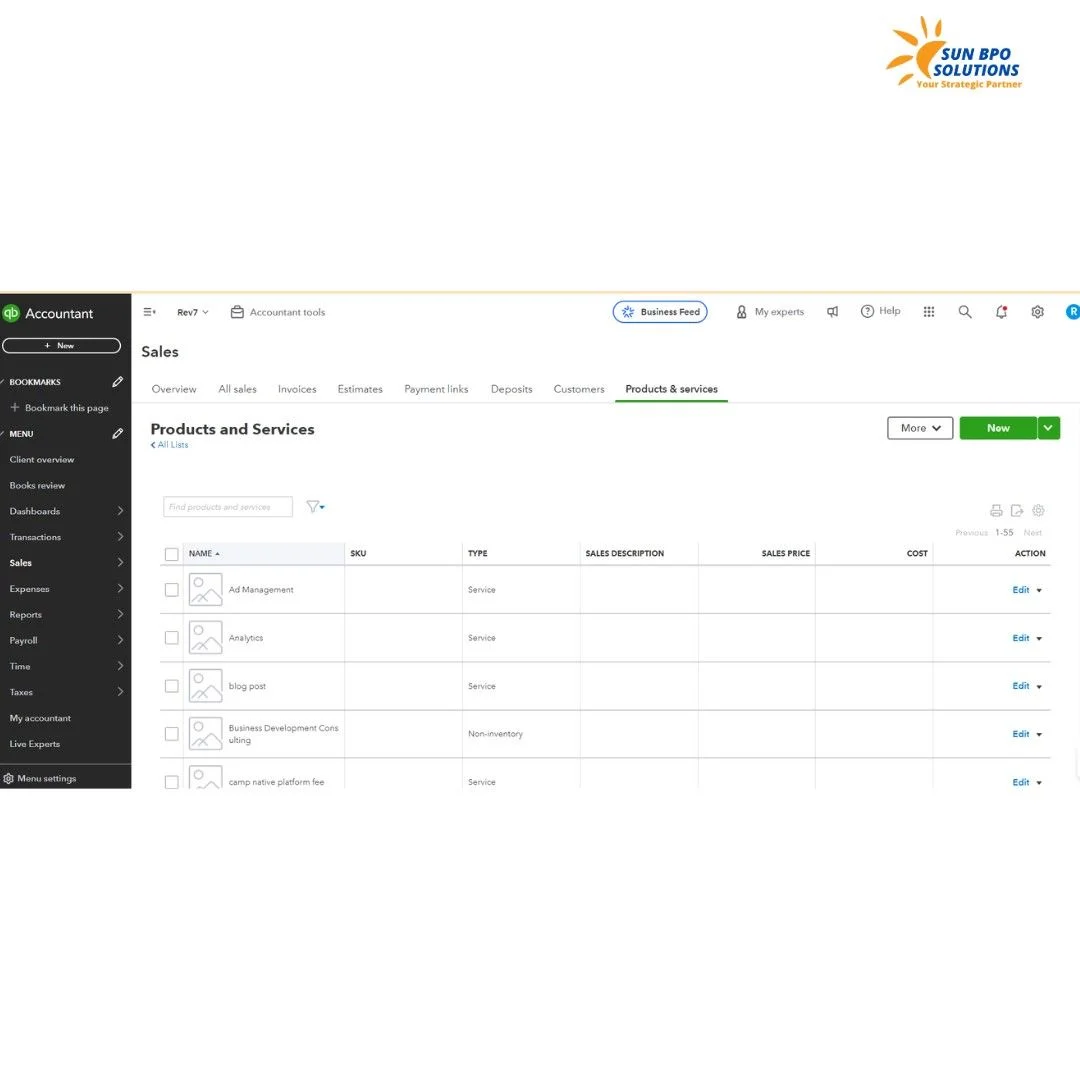Switch to the Estimates tab

click(360, 389)
